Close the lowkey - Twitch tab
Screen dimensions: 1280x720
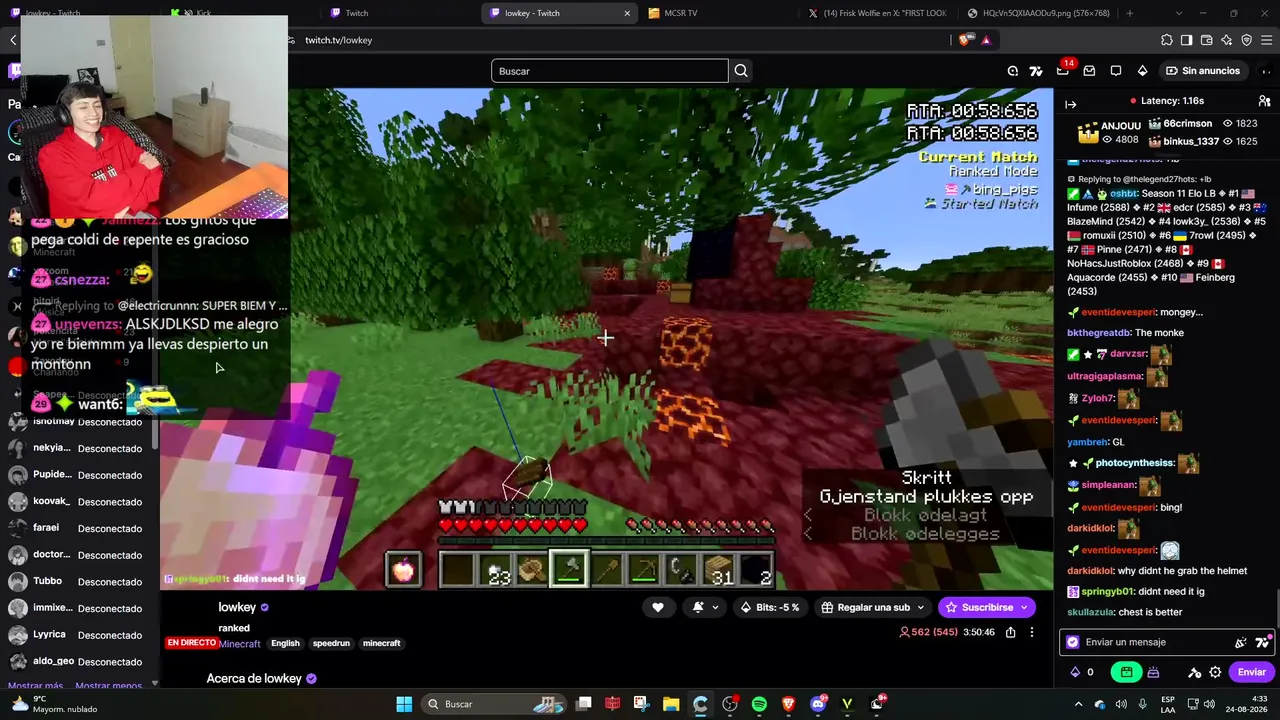click(627, 13)
